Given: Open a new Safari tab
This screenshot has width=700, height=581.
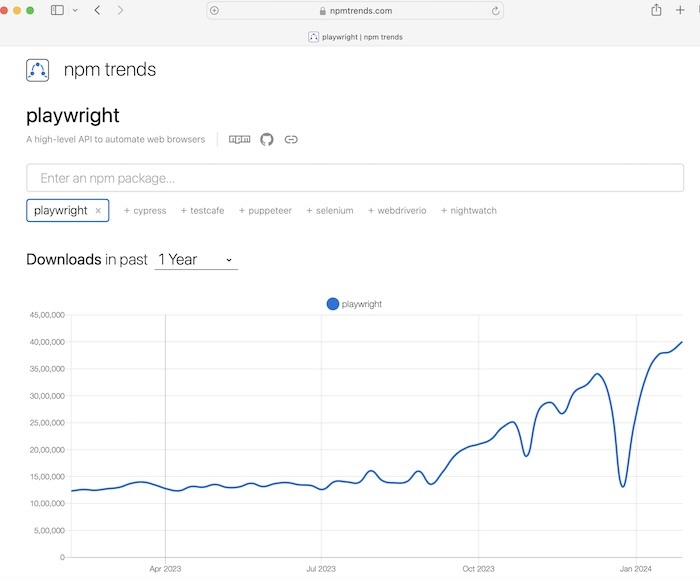Looking at the screenshot, I should tap(681, 10).
